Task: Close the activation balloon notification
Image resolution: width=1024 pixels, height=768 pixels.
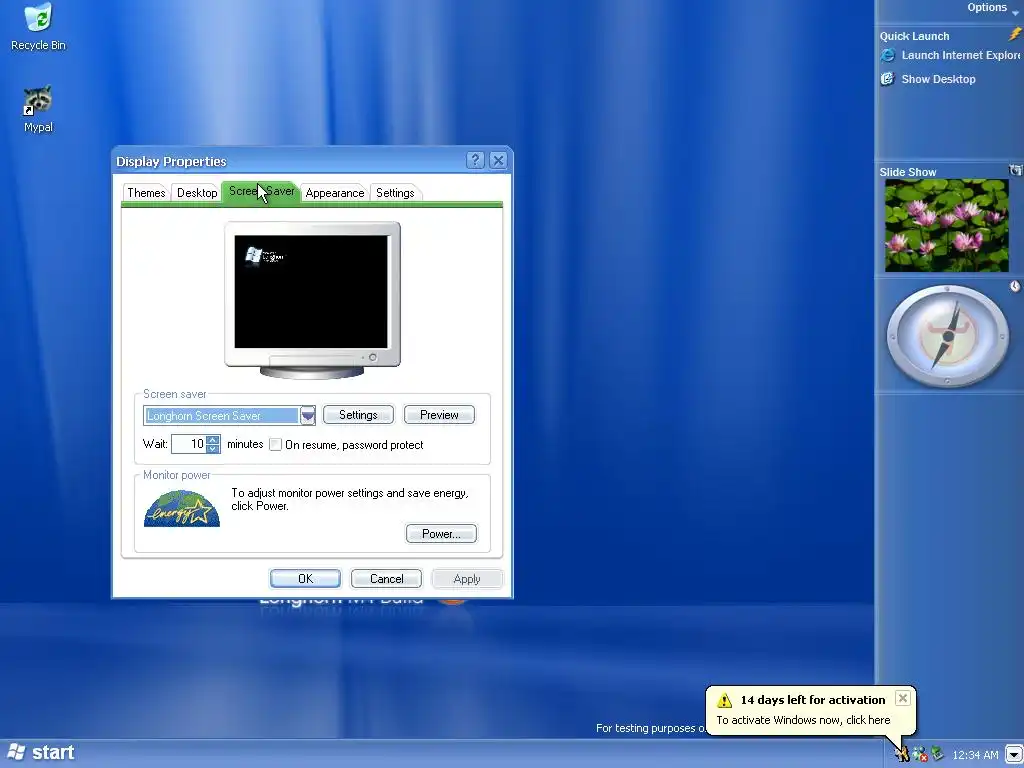Action: coord(903,698)
